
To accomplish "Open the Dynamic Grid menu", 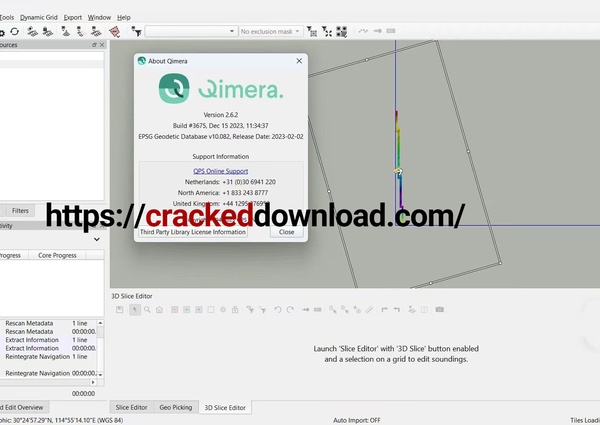I will click(x=39, y=18).
